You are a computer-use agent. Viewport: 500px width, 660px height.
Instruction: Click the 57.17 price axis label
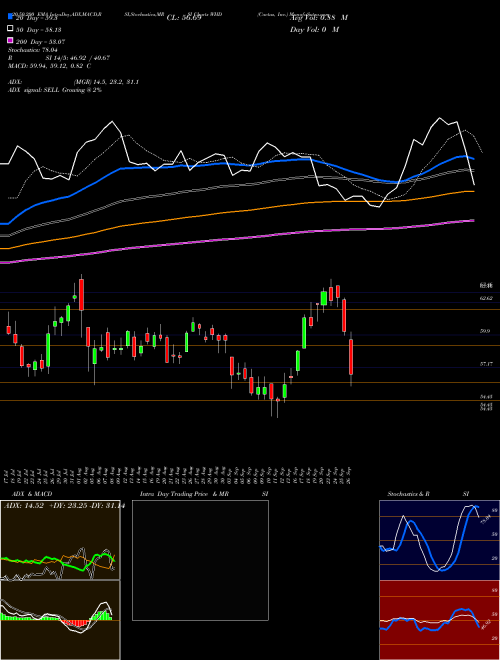point(486,363)
